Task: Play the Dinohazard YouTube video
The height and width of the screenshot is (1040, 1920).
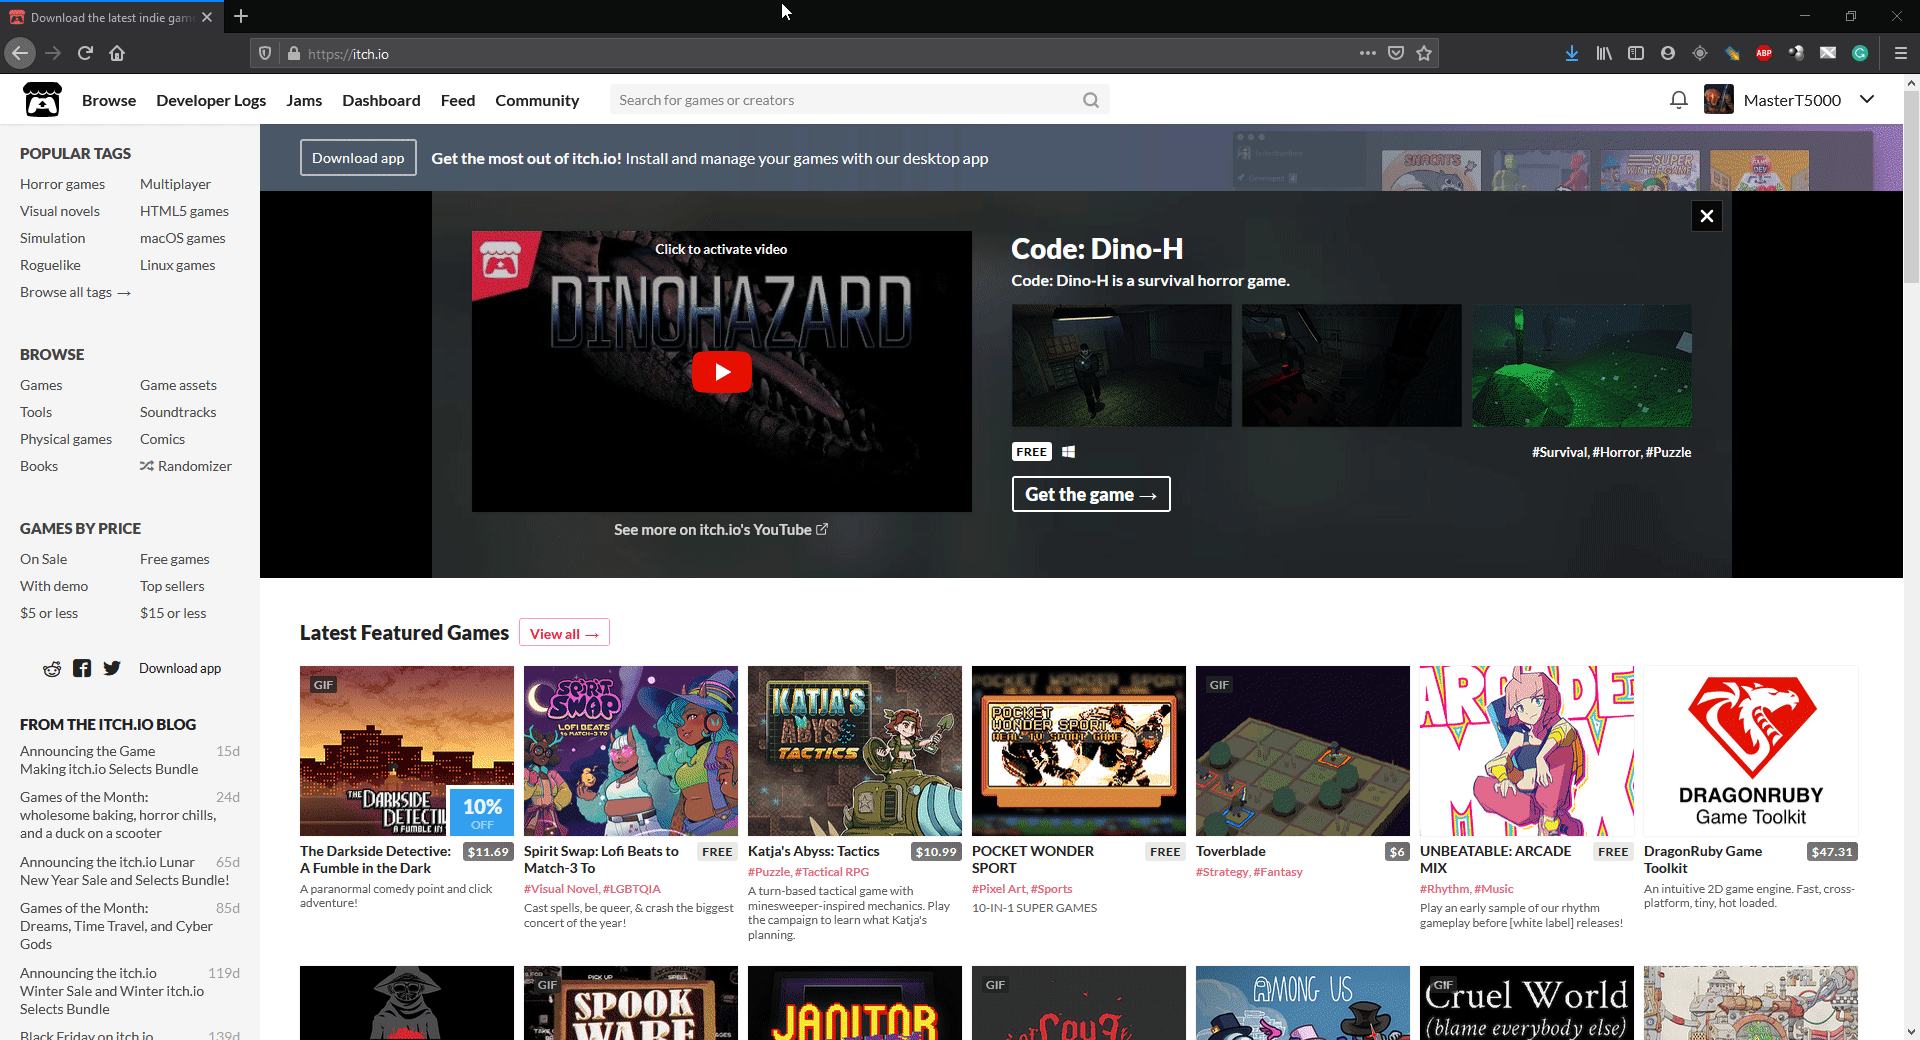Action: click(x=721, y=372)
